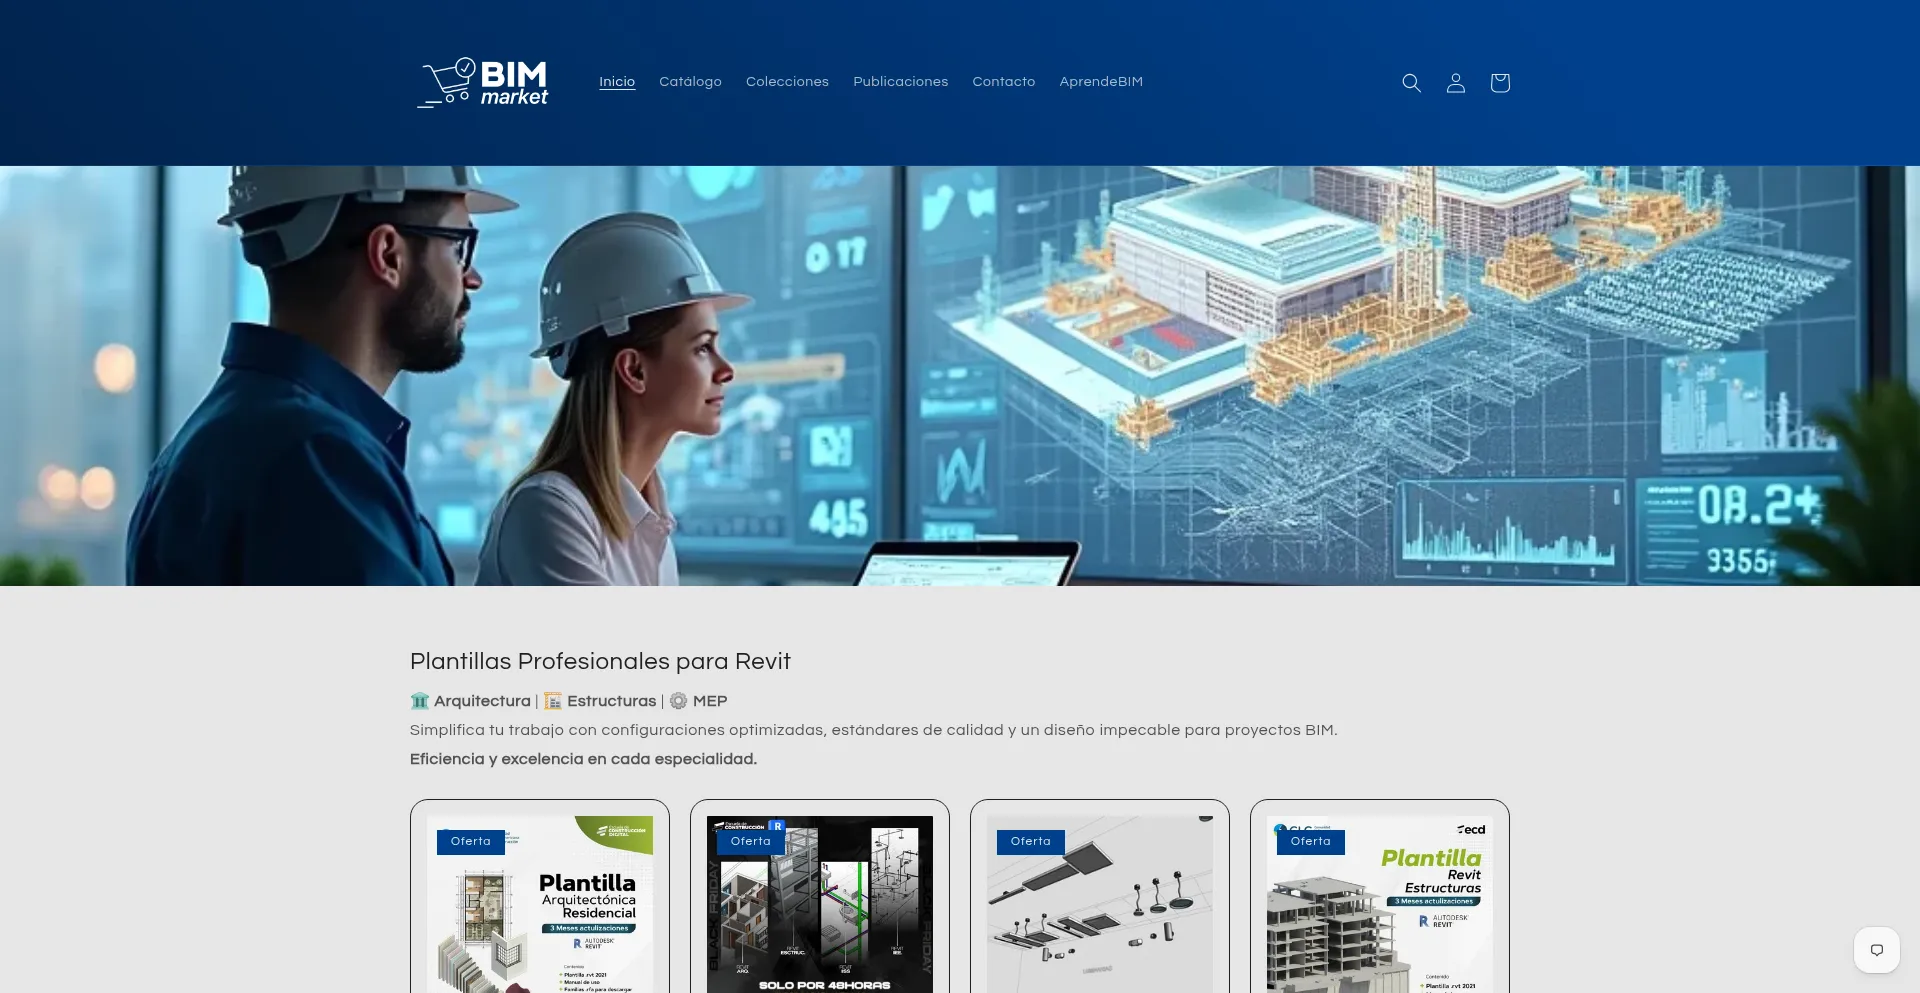Click the 'Arquitectura' label text

(x=482, y=701)
